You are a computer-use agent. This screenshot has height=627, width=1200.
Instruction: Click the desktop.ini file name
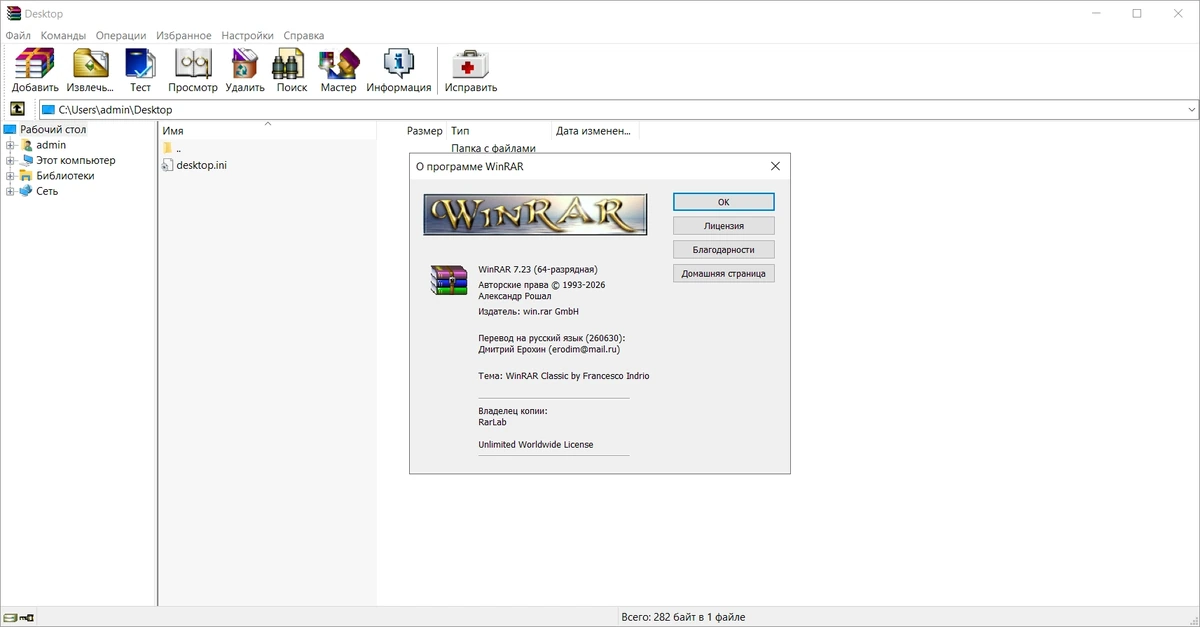click(201, 165)
